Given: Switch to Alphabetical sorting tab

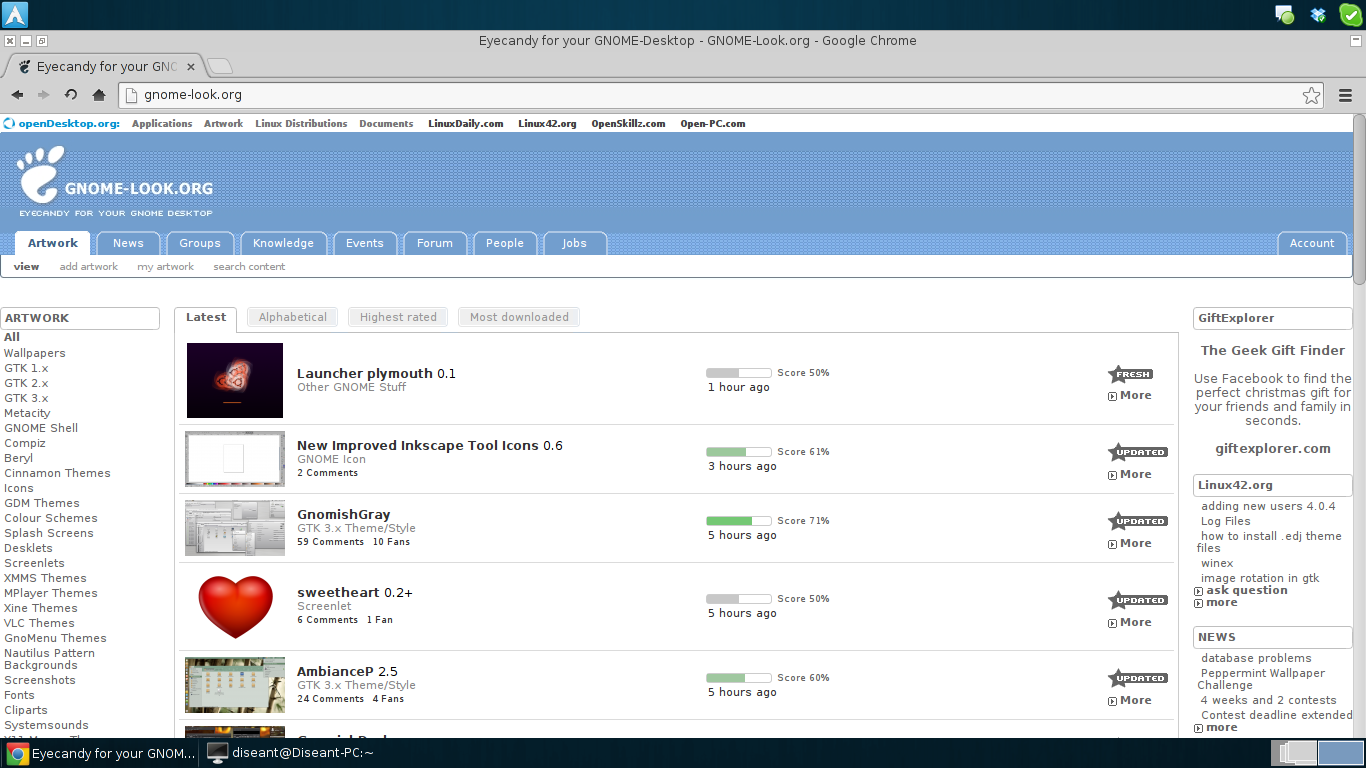Looking at the screenshot, I should click(x=293, y=317).
